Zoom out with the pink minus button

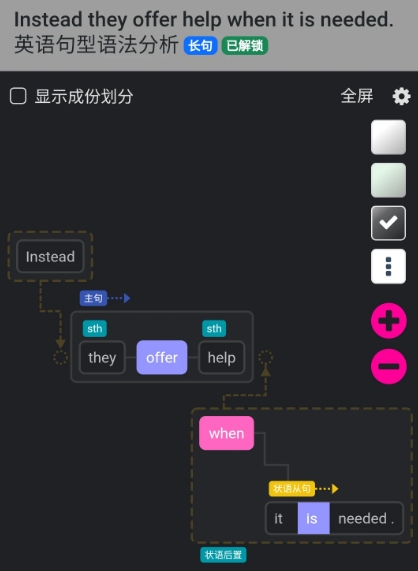(x=389, y=366)
